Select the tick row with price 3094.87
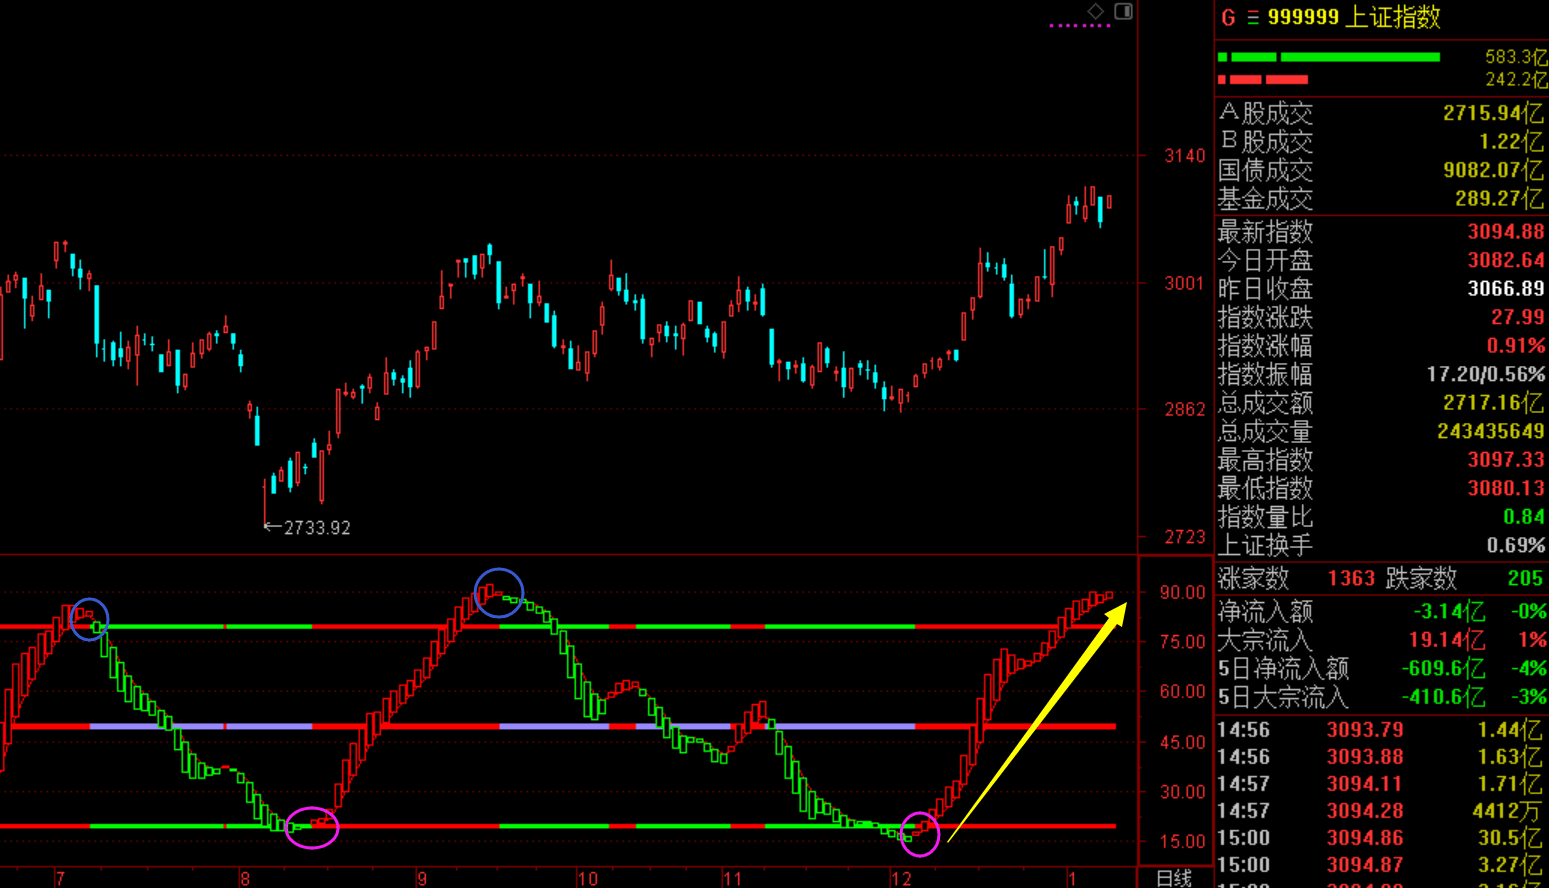This screenshot has width=1549, height=888. (x=1382, y=865)
